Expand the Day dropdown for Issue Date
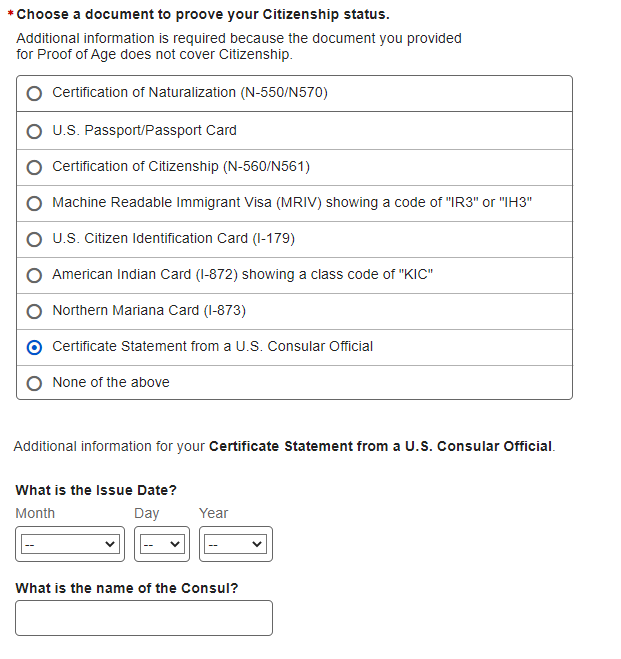 point(161,544)
